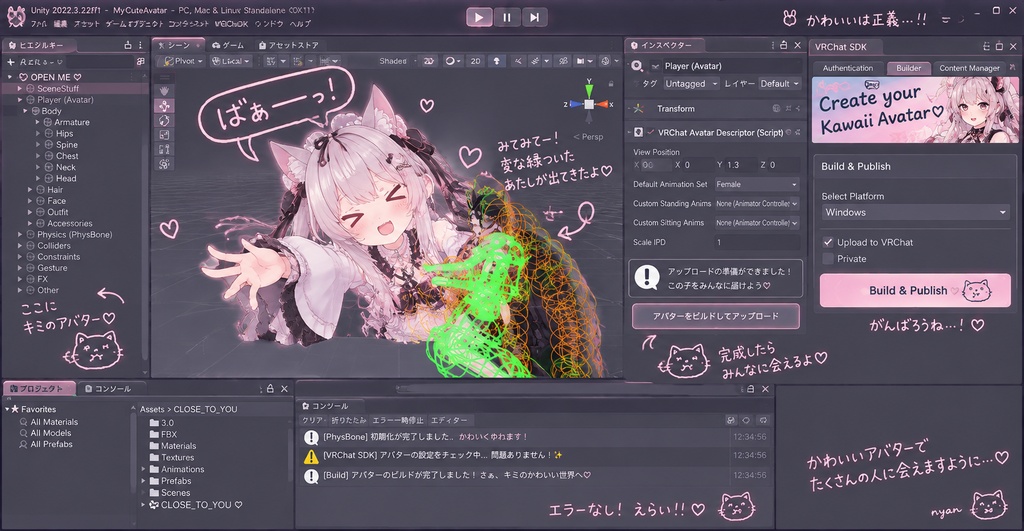The width and height of the screenshot is (1024, 531).
Task: Click the red X axis on the scene gizmo
Action: (603, 104)
